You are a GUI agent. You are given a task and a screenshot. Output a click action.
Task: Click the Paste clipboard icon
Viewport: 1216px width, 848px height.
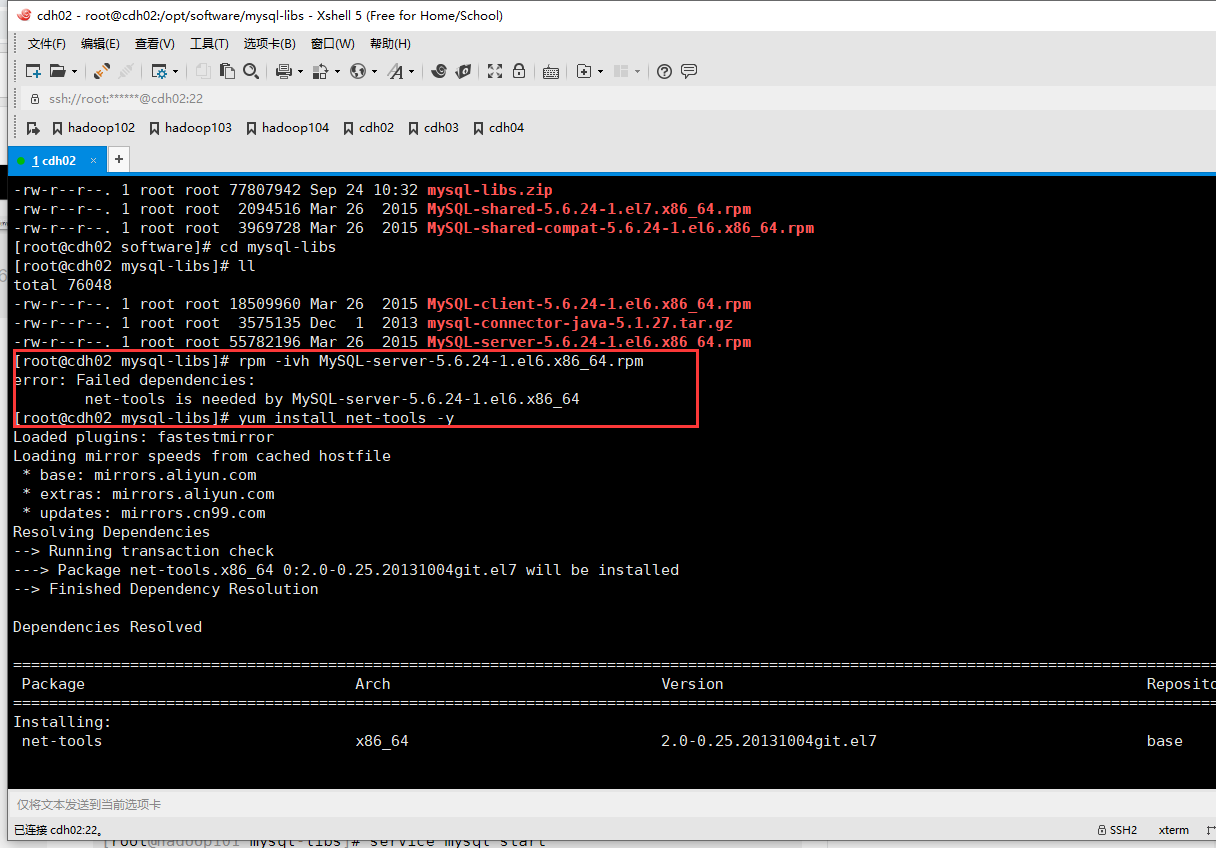(227, 71)
